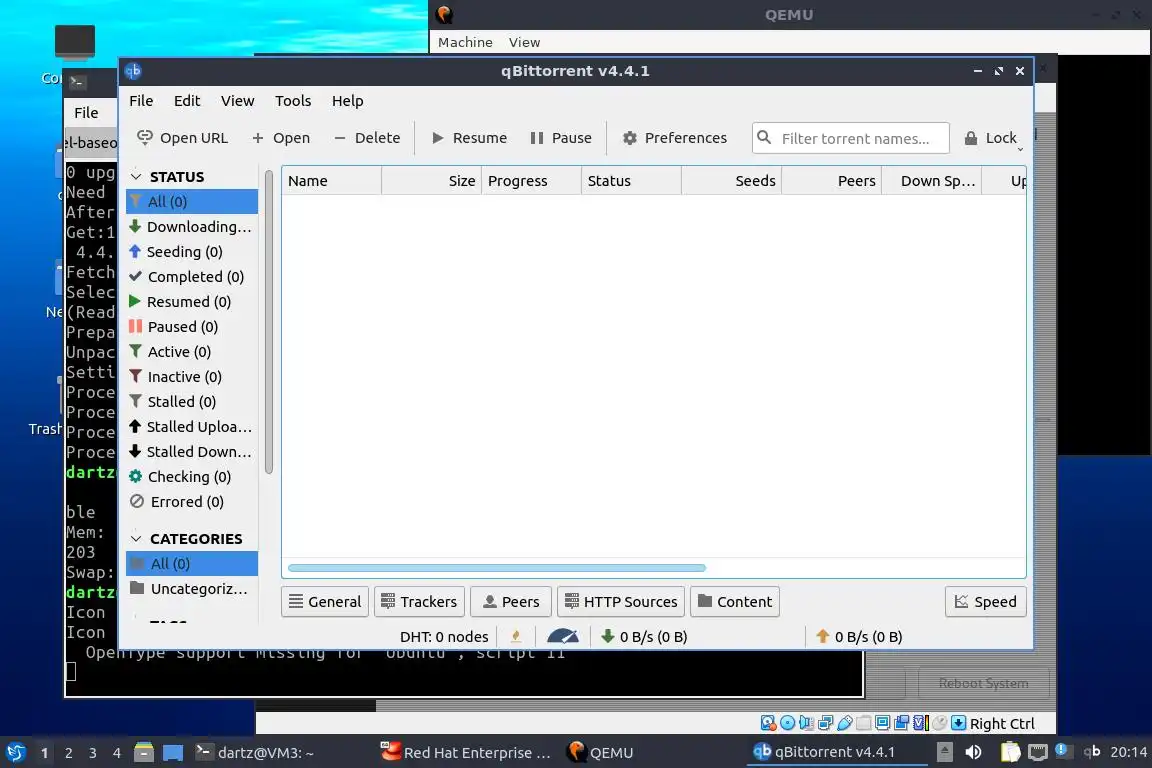The height and width of the screenshot is (768, 1152).
Task: Add a torrent file with Open button
Action: [281, 138]
